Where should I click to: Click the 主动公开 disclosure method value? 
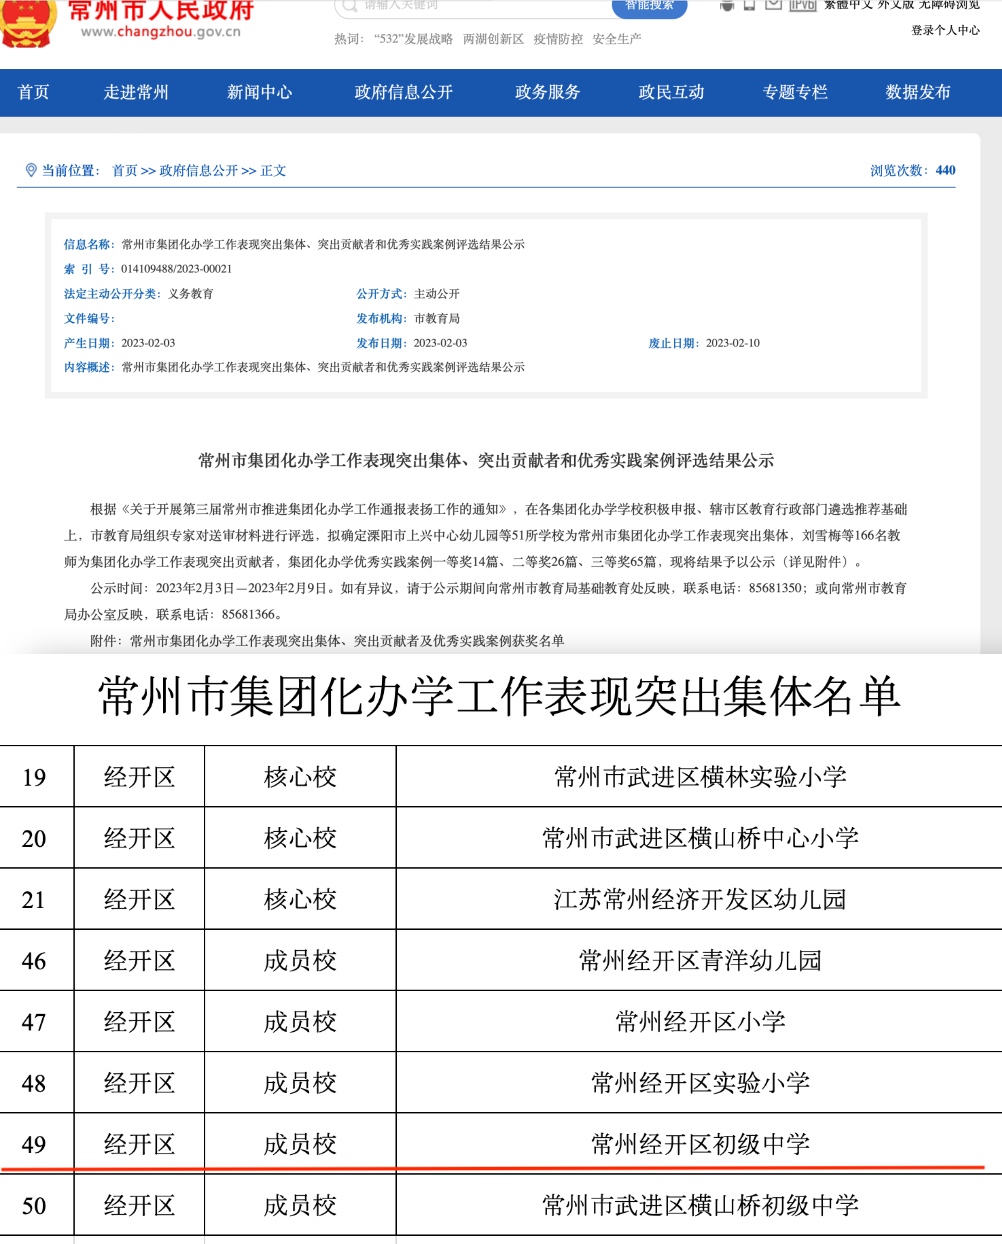tap(437, 294)
